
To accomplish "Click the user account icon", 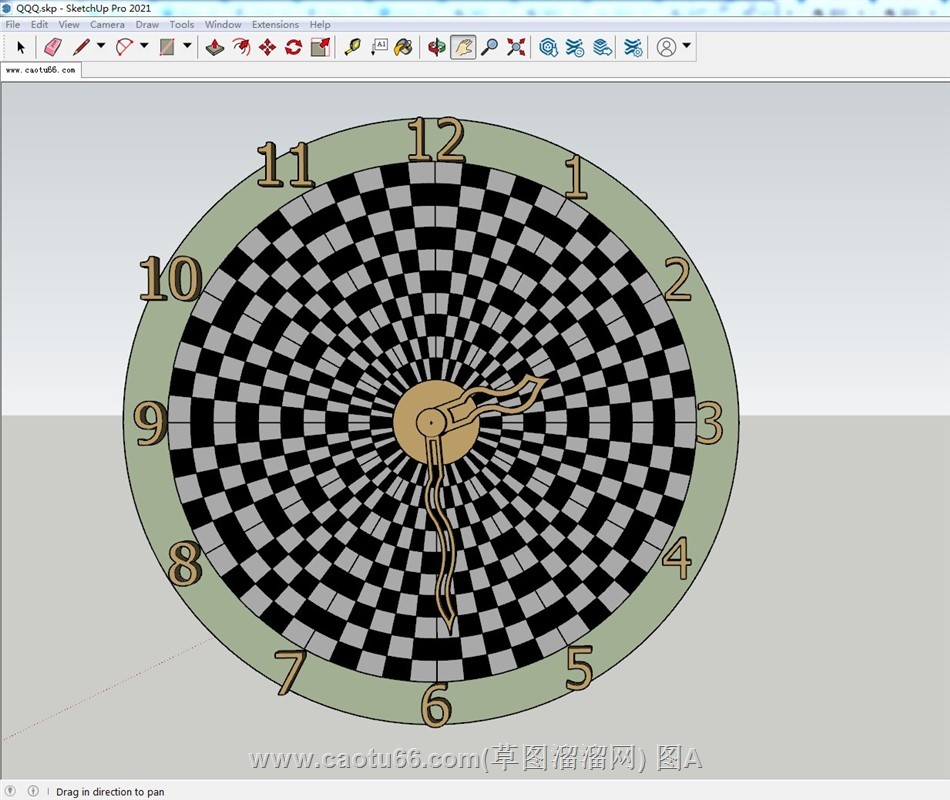I will 666,47.
